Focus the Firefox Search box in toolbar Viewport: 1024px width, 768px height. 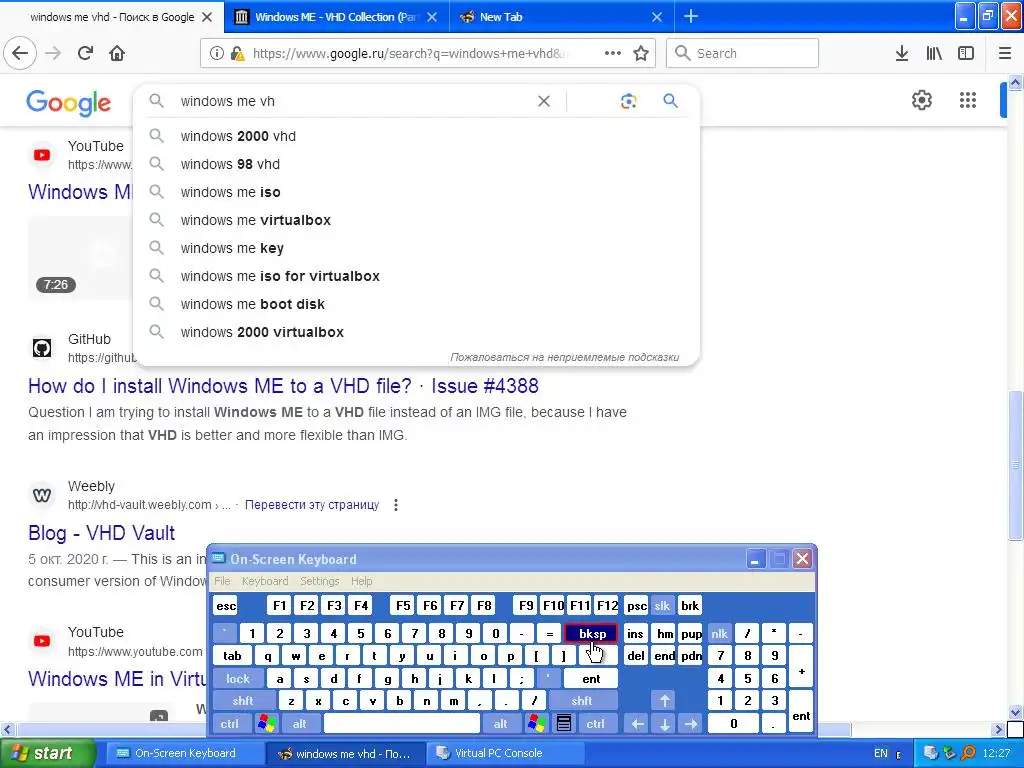(x=742, y=53)
